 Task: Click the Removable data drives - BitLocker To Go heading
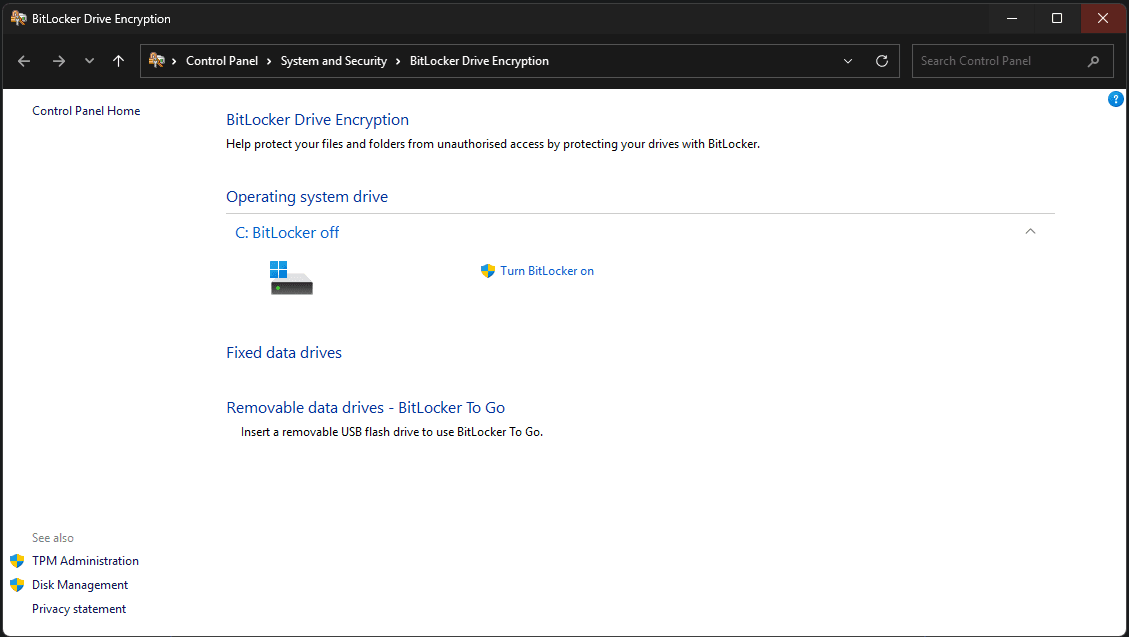[x=366, y=407]
